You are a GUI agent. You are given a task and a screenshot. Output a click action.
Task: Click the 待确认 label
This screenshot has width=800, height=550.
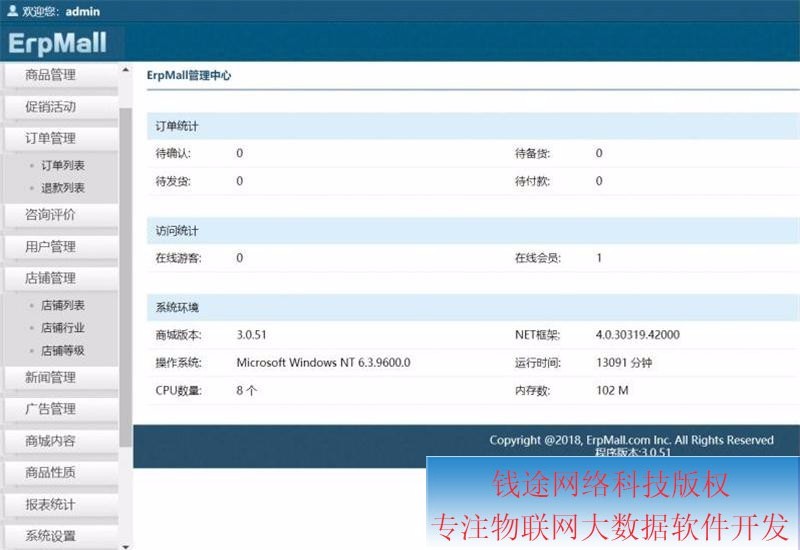click(173, 153)
